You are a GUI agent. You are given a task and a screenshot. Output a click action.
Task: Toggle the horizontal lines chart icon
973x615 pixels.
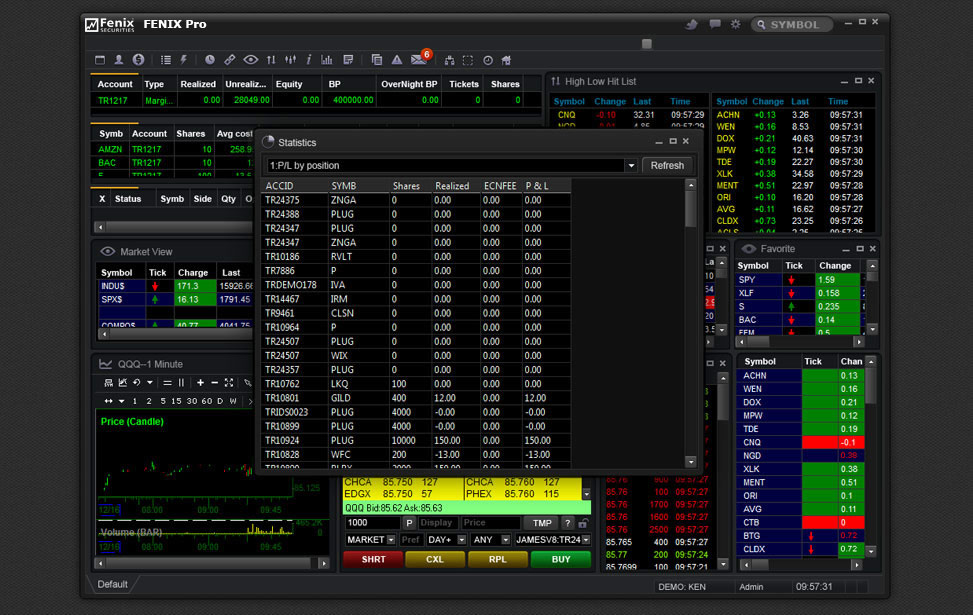click(167, 383)
